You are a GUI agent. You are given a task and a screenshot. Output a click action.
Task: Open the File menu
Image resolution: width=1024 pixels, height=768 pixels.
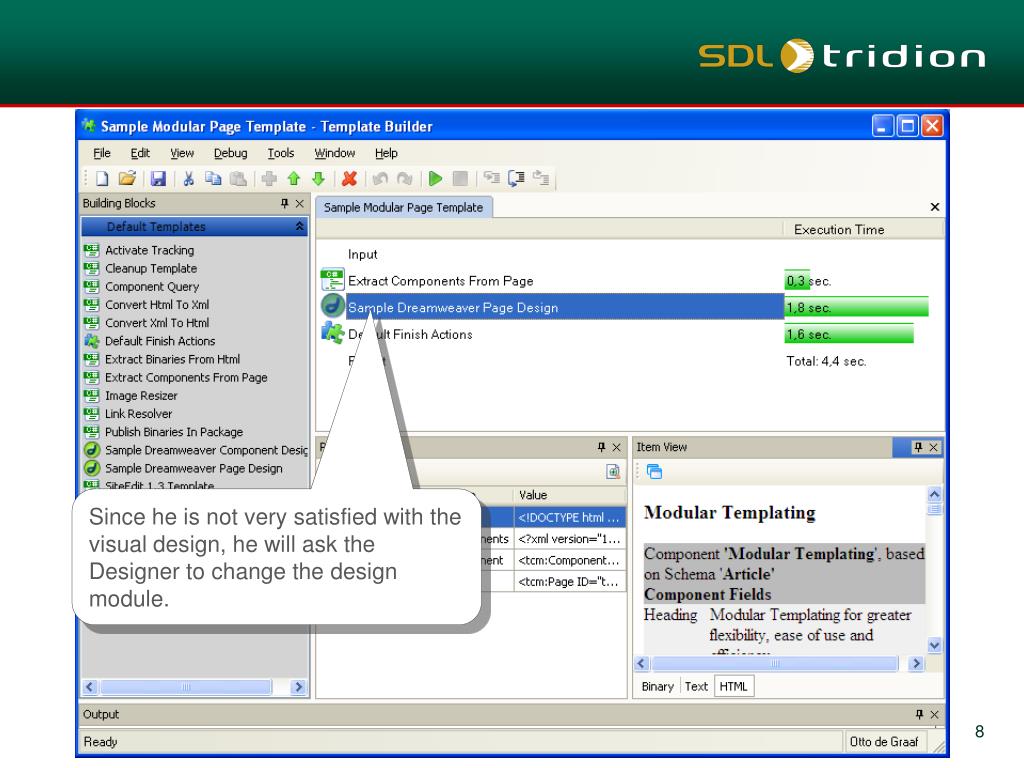102,153
